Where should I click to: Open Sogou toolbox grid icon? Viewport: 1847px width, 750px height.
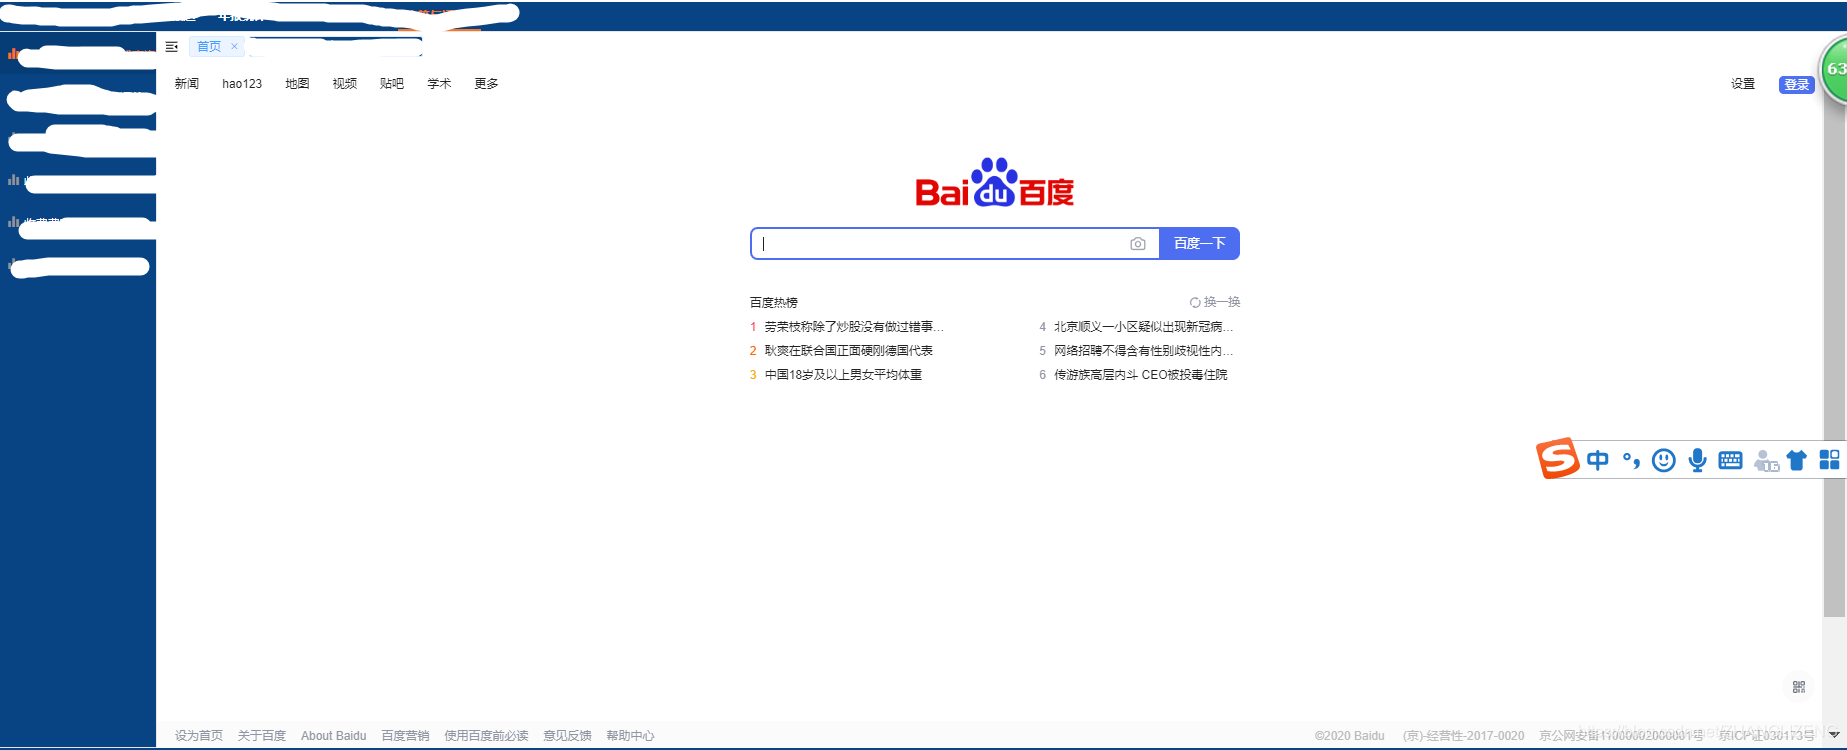pos(1829,459)
